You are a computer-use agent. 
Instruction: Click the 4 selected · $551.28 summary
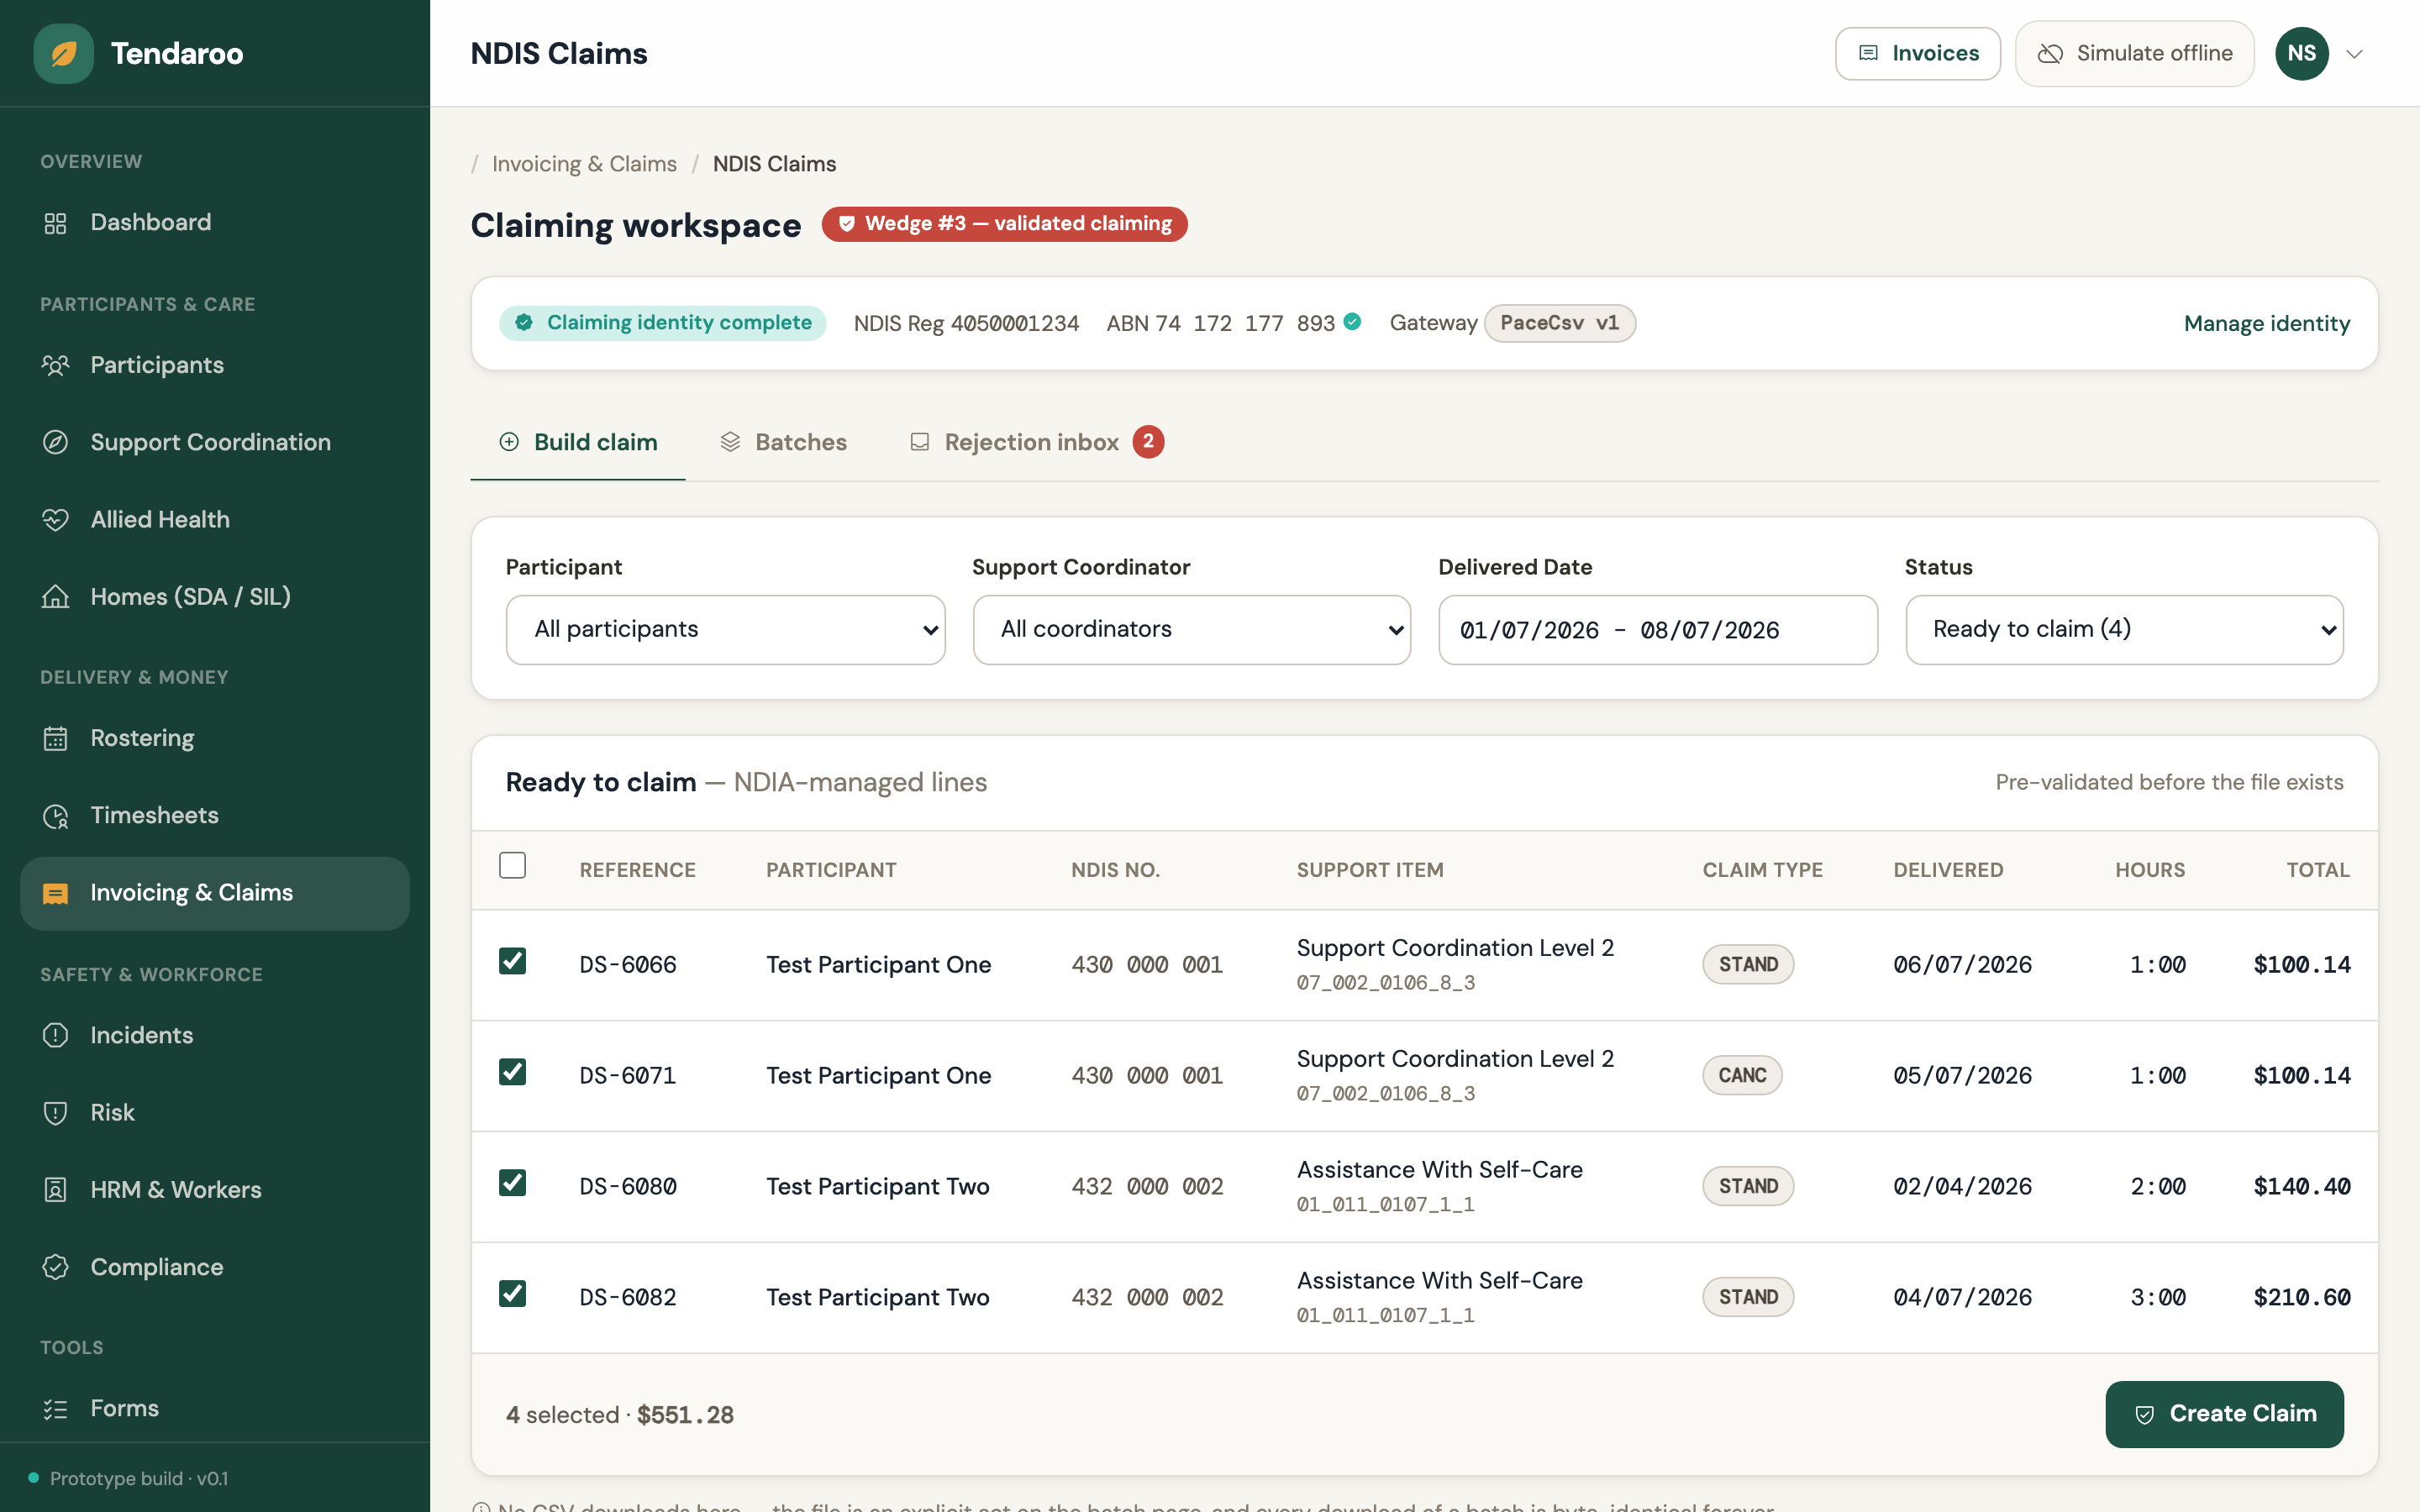620,1414
